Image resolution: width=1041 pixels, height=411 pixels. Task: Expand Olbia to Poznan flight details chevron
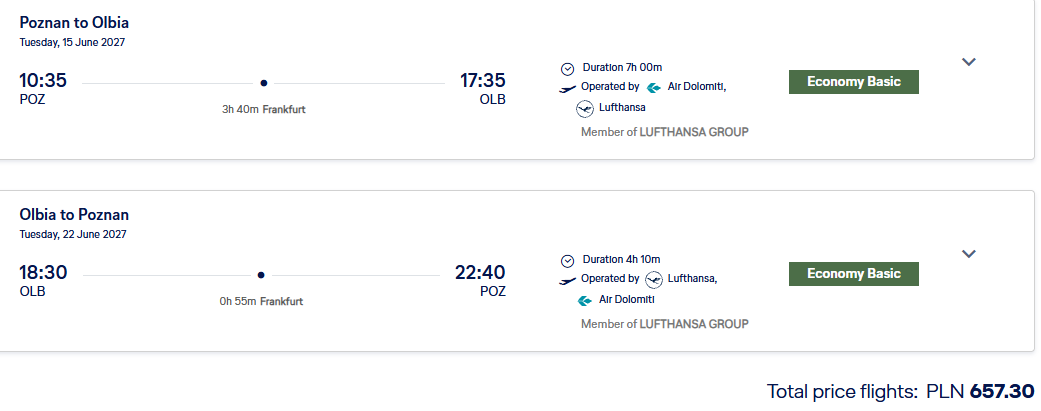click(969, 254)
